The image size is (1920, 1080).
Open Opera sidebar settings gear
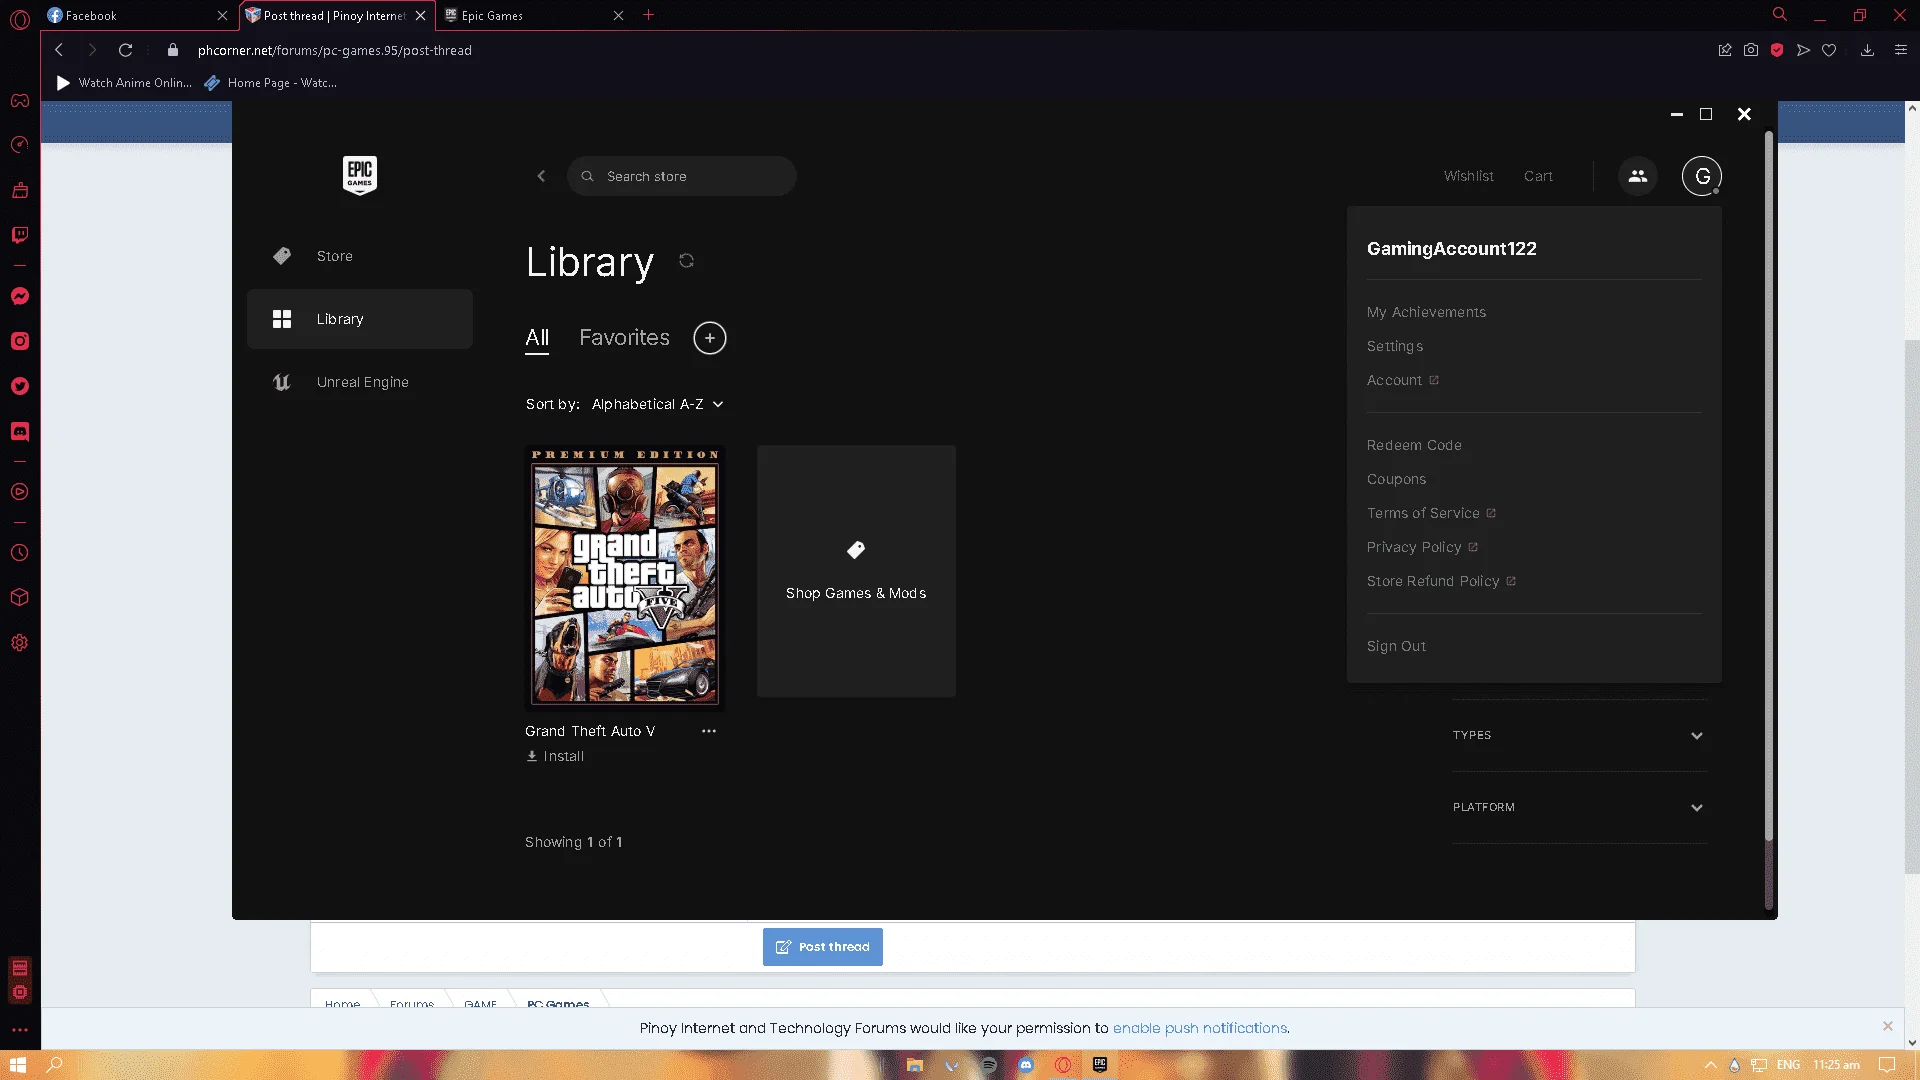(20, 643)
